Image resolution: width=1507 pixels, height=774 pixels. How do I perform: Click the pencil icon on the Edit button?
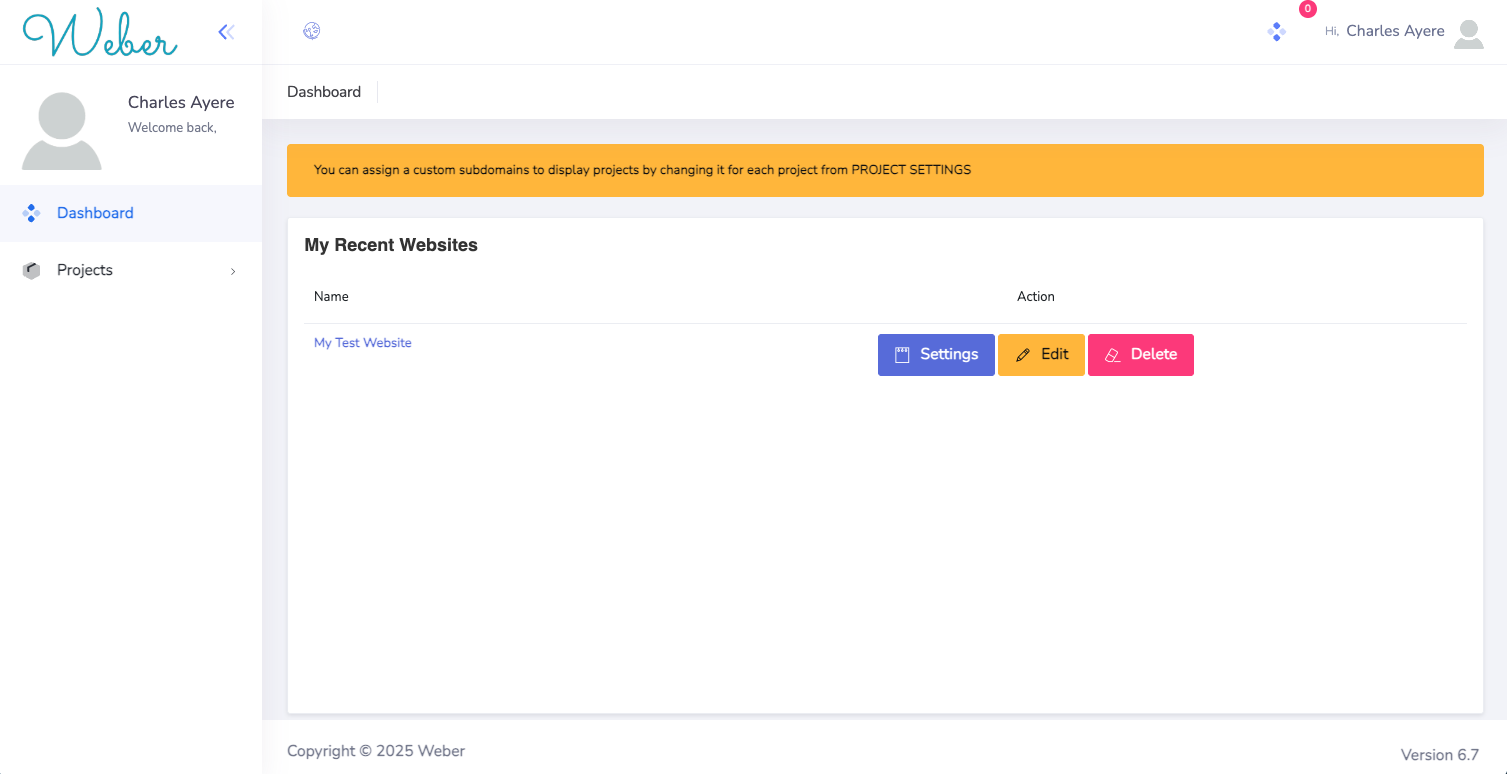tap(1023, 354)
